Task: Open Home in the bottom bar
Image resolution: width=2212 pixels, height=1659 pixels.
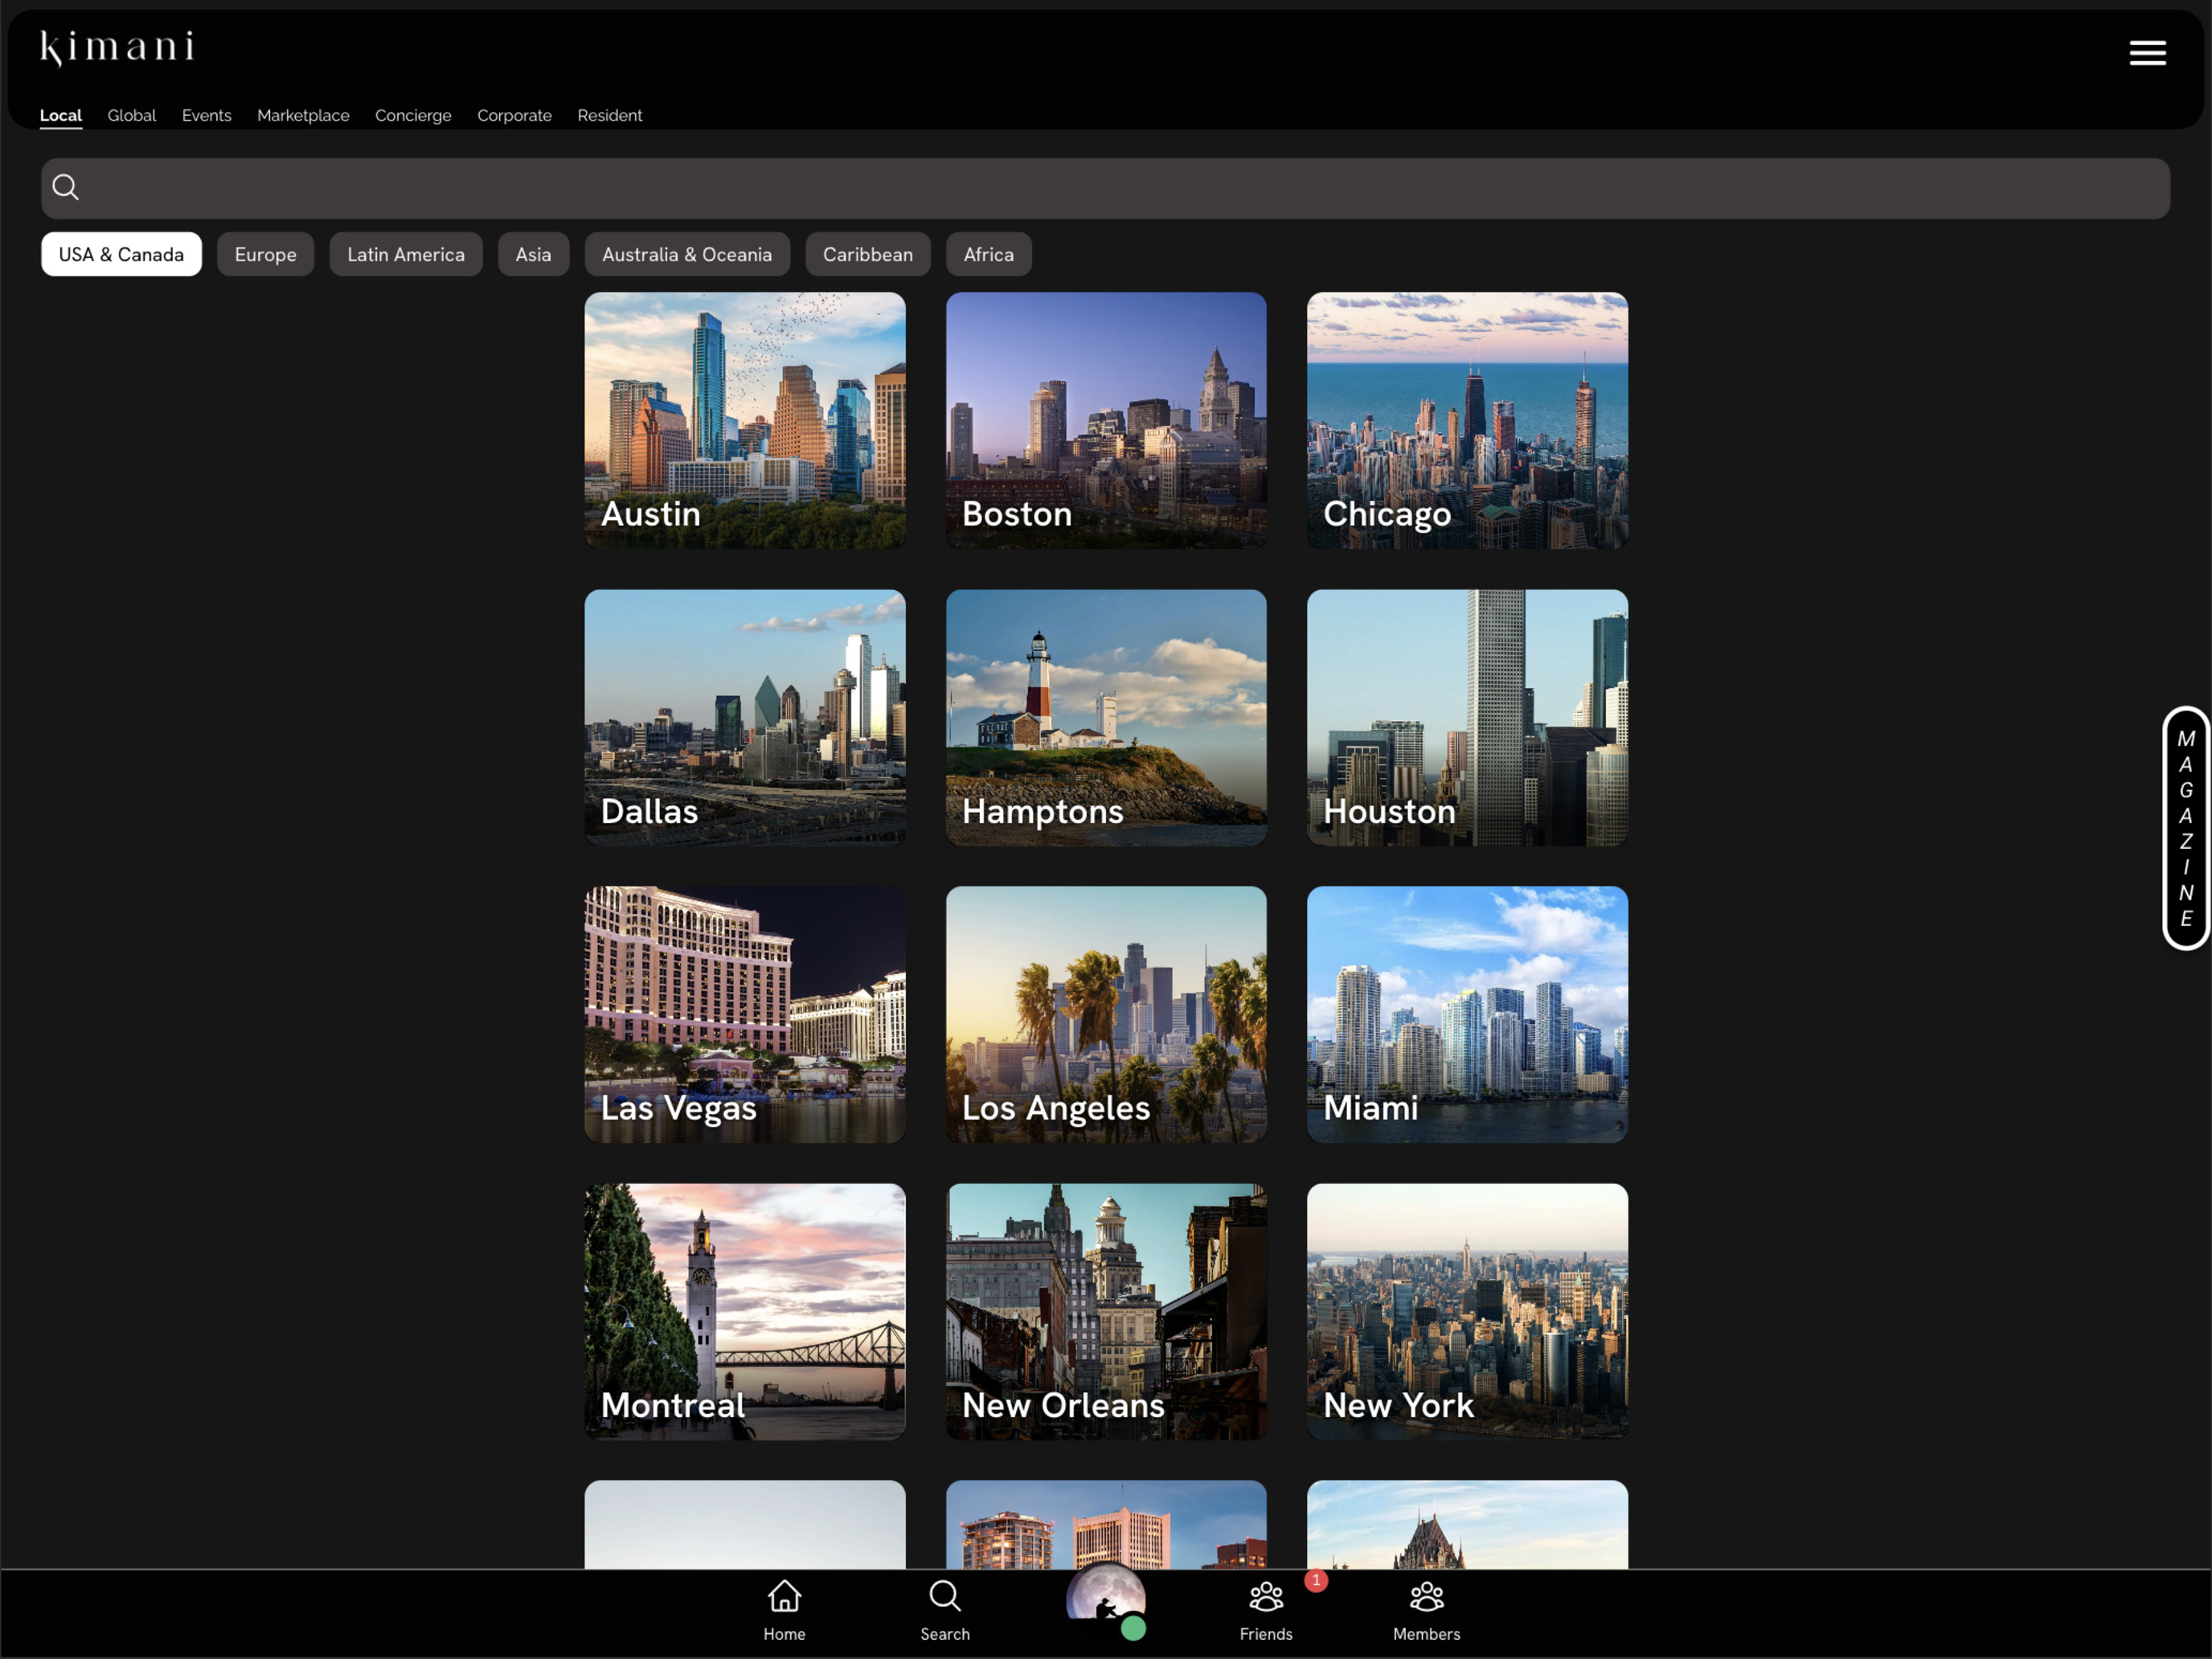Action: point(784,1609)
